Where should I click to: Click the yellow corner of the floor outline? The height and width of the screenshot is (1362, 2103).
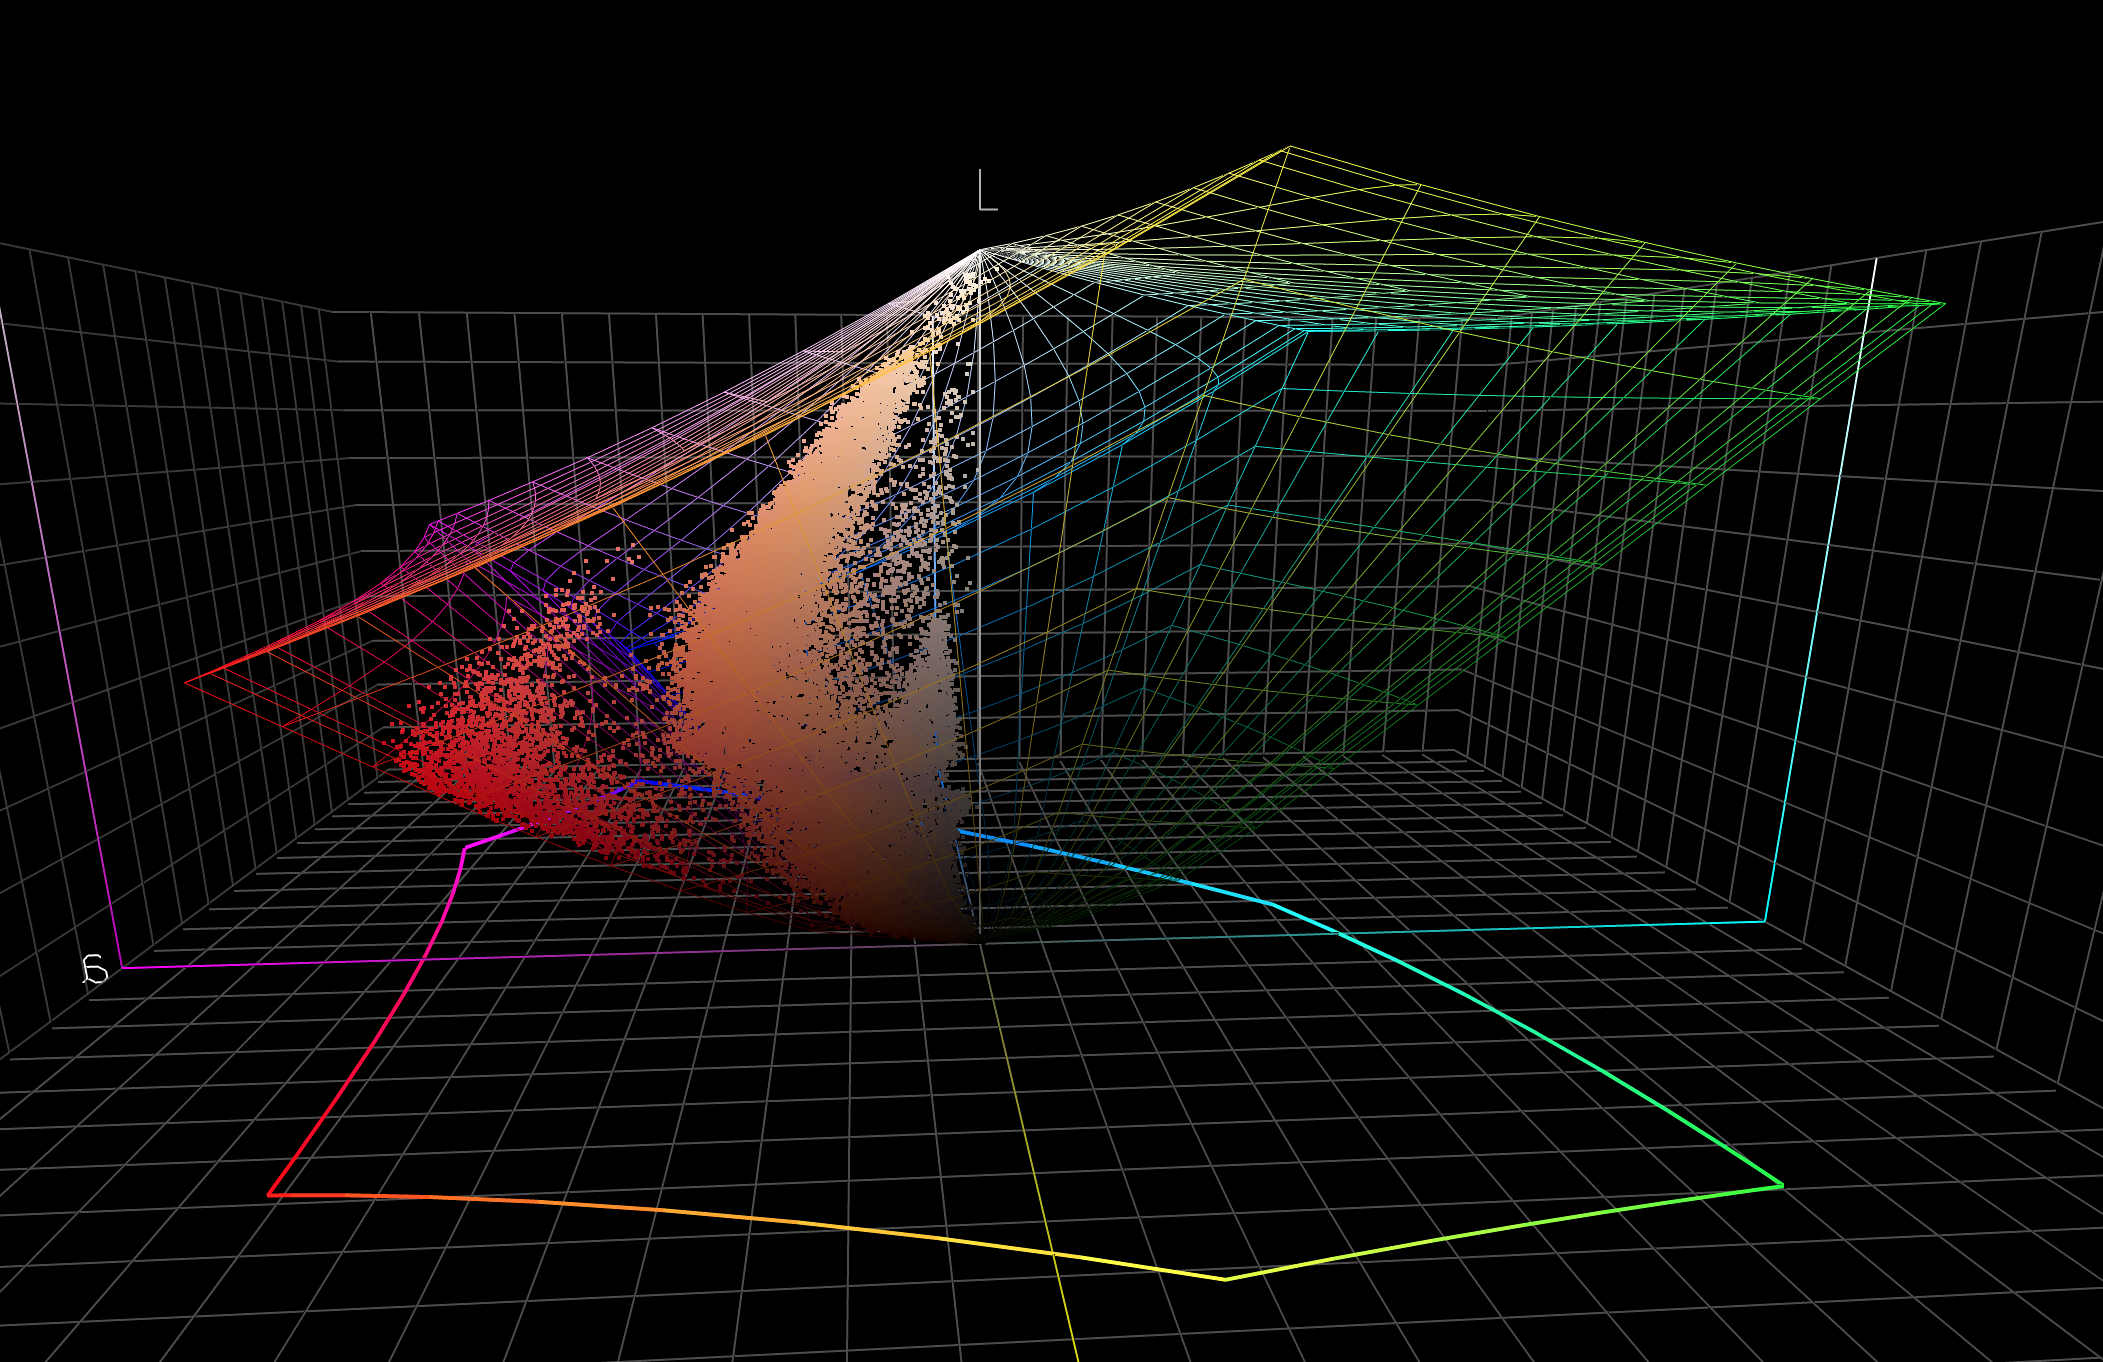[x=1225, y=1278]
